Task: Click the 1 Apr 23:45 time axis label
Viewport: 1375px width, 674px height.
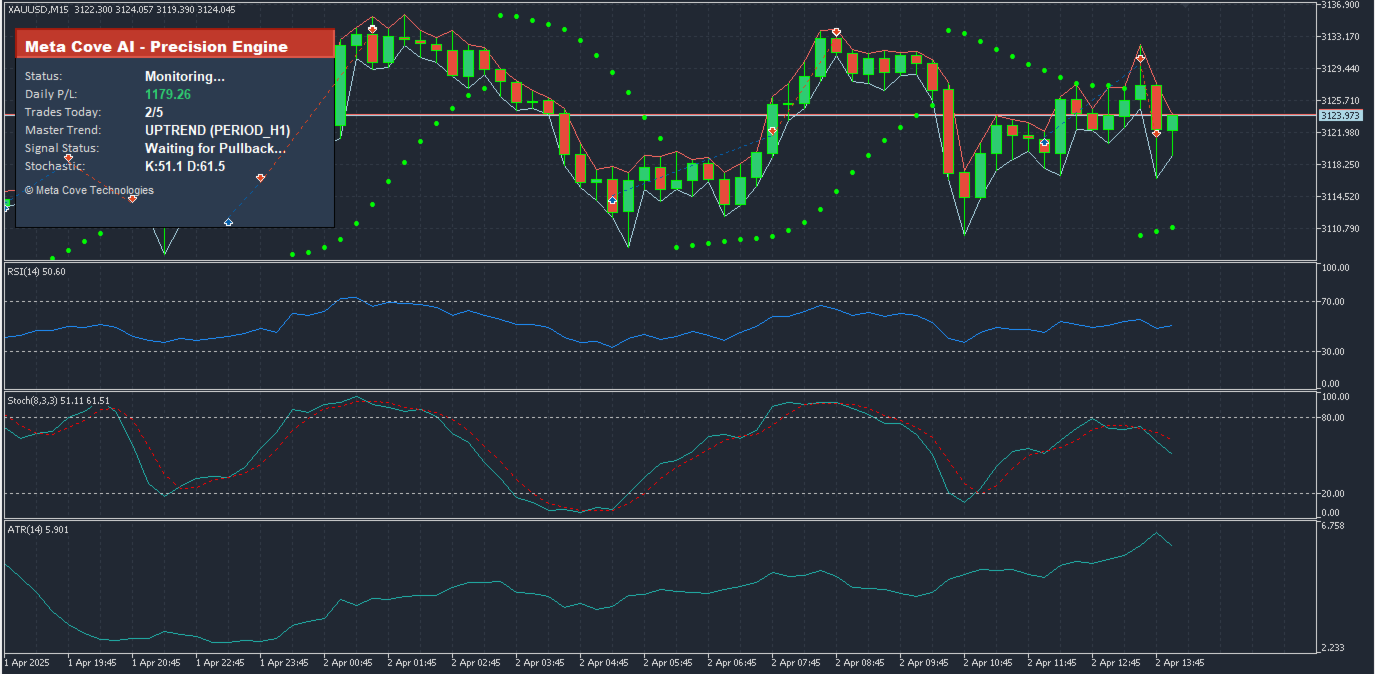Action: tap(284, 662)
